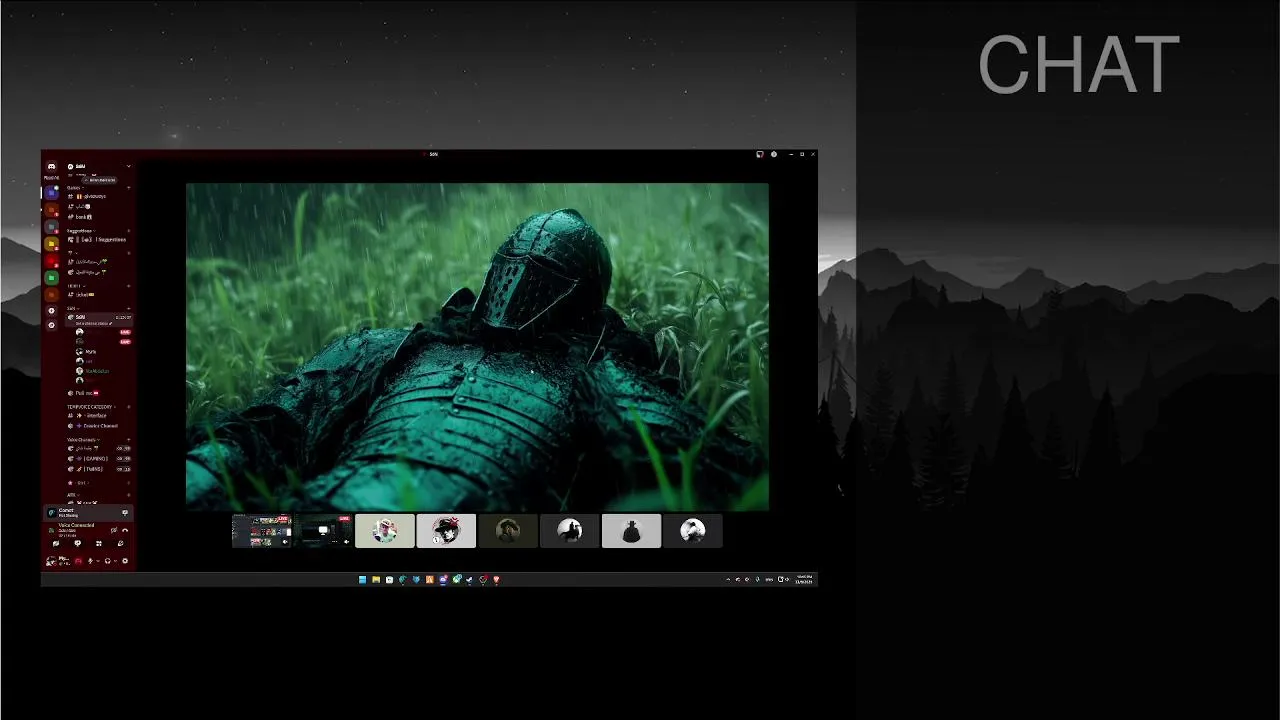Open Discord home direct messages icon
The width and height of the screenshot is (1280, 720).
pyautogui.click(x=52, y=166)
